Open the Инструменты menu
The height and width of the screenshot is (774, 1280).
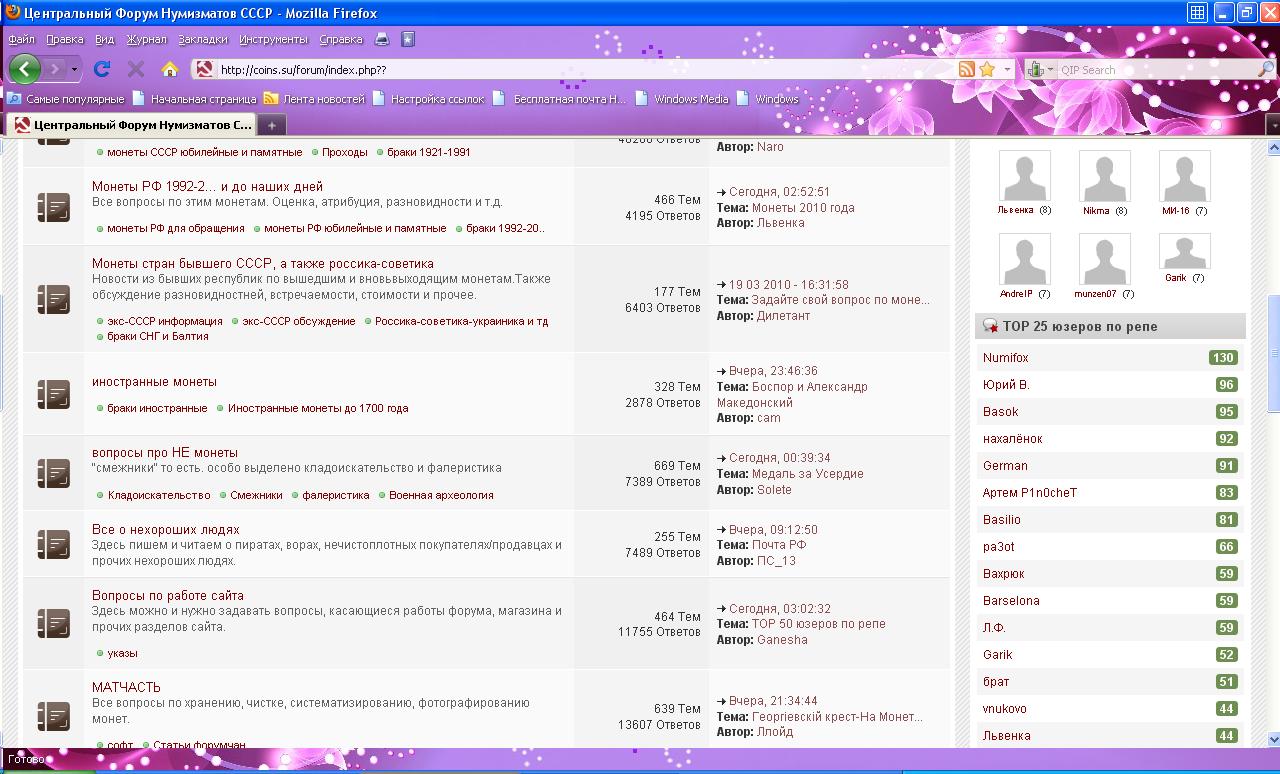(273, 39)
